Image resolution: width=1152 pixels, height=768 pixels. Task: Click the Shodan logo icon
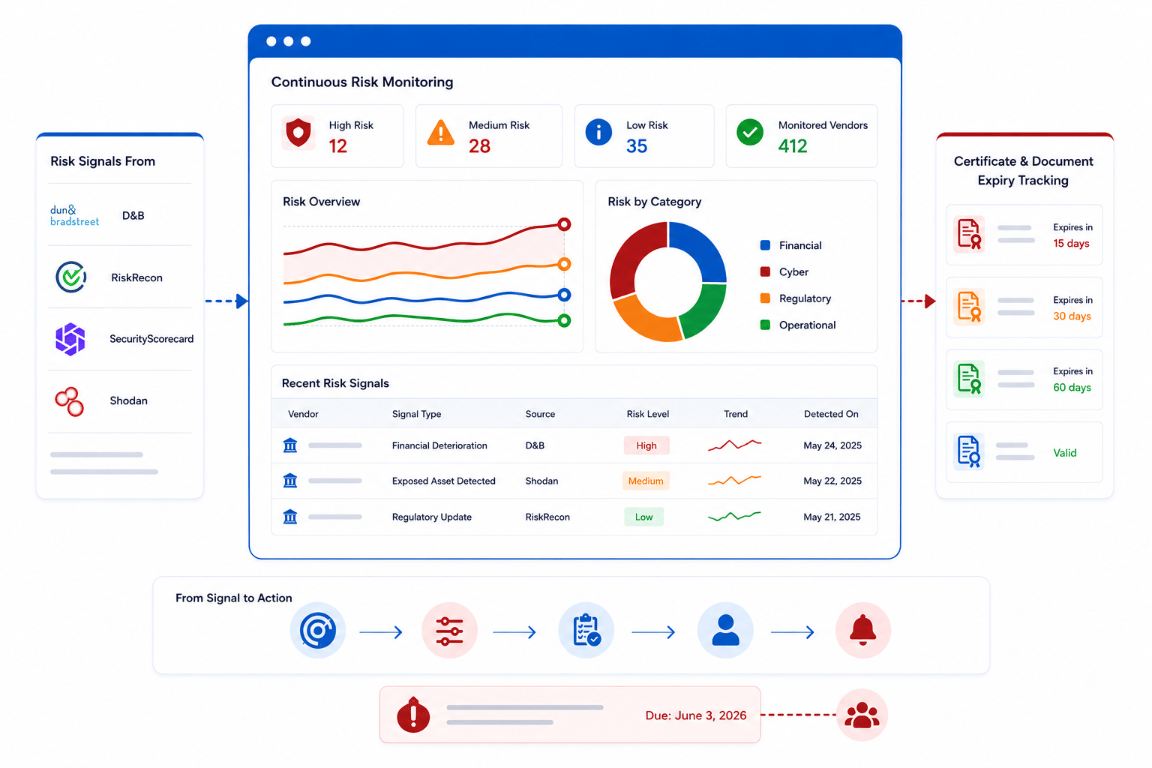(x=70, y=401)
